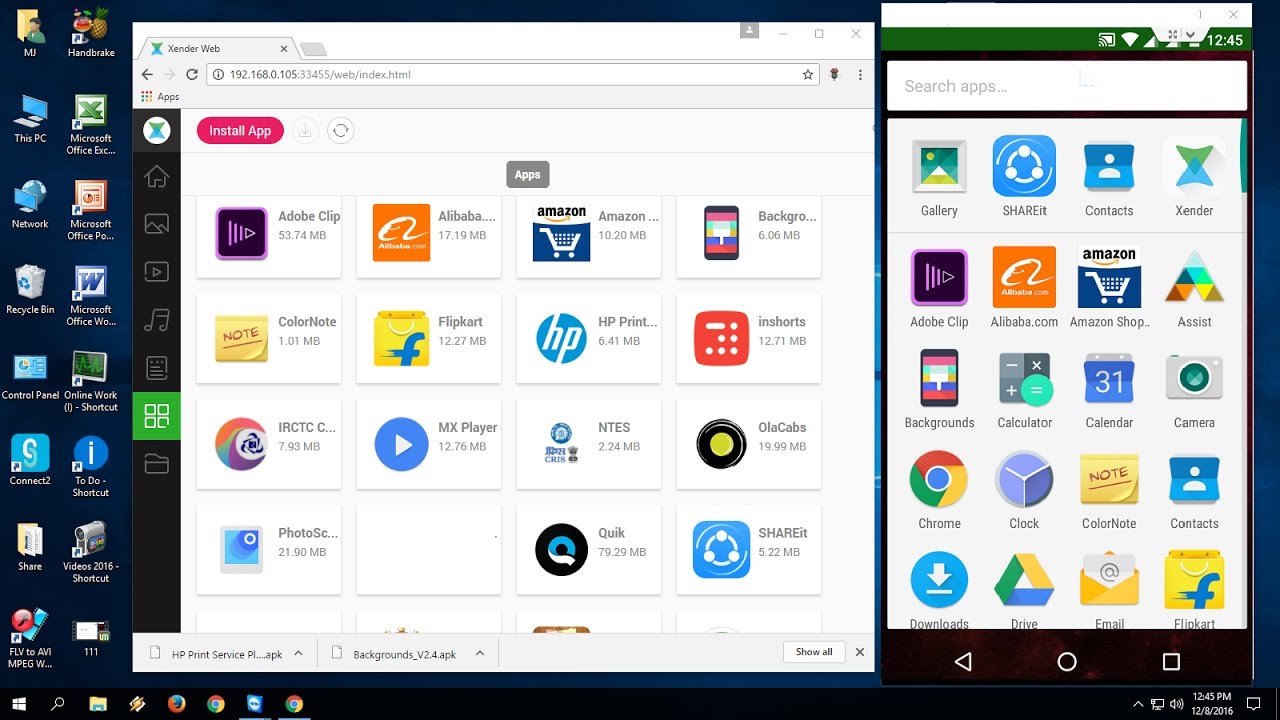Open Calculator app on the phone screen
1280x720 pixels.
pos(1025,391)
